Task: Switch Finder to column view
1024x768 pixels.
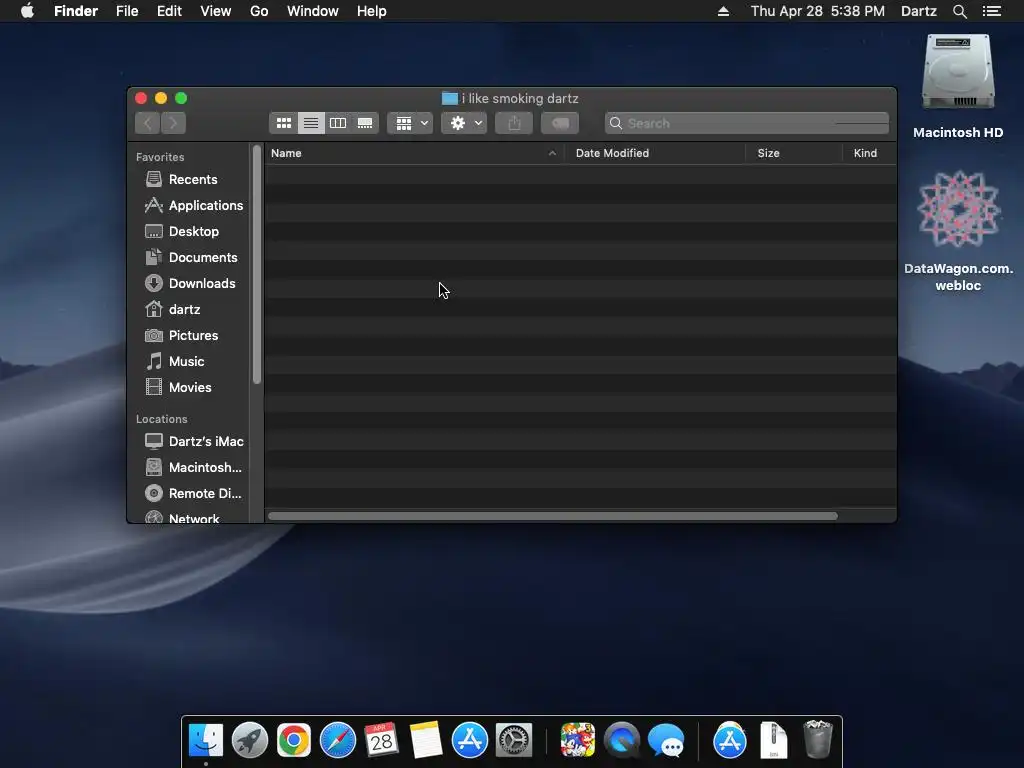Action: [x=338, y=123]
